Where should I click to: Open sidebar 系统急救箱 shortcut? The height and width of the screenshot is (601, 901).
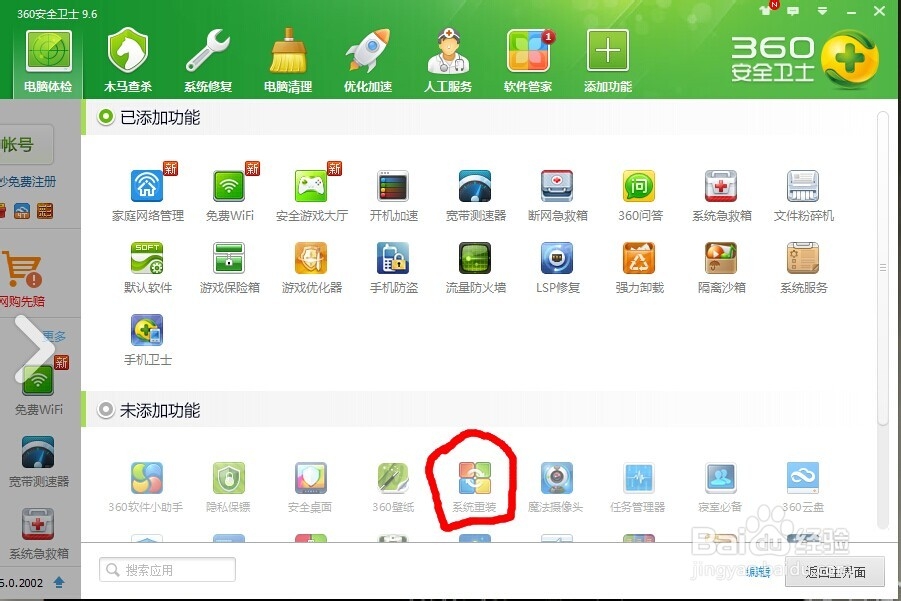point(38,534)
